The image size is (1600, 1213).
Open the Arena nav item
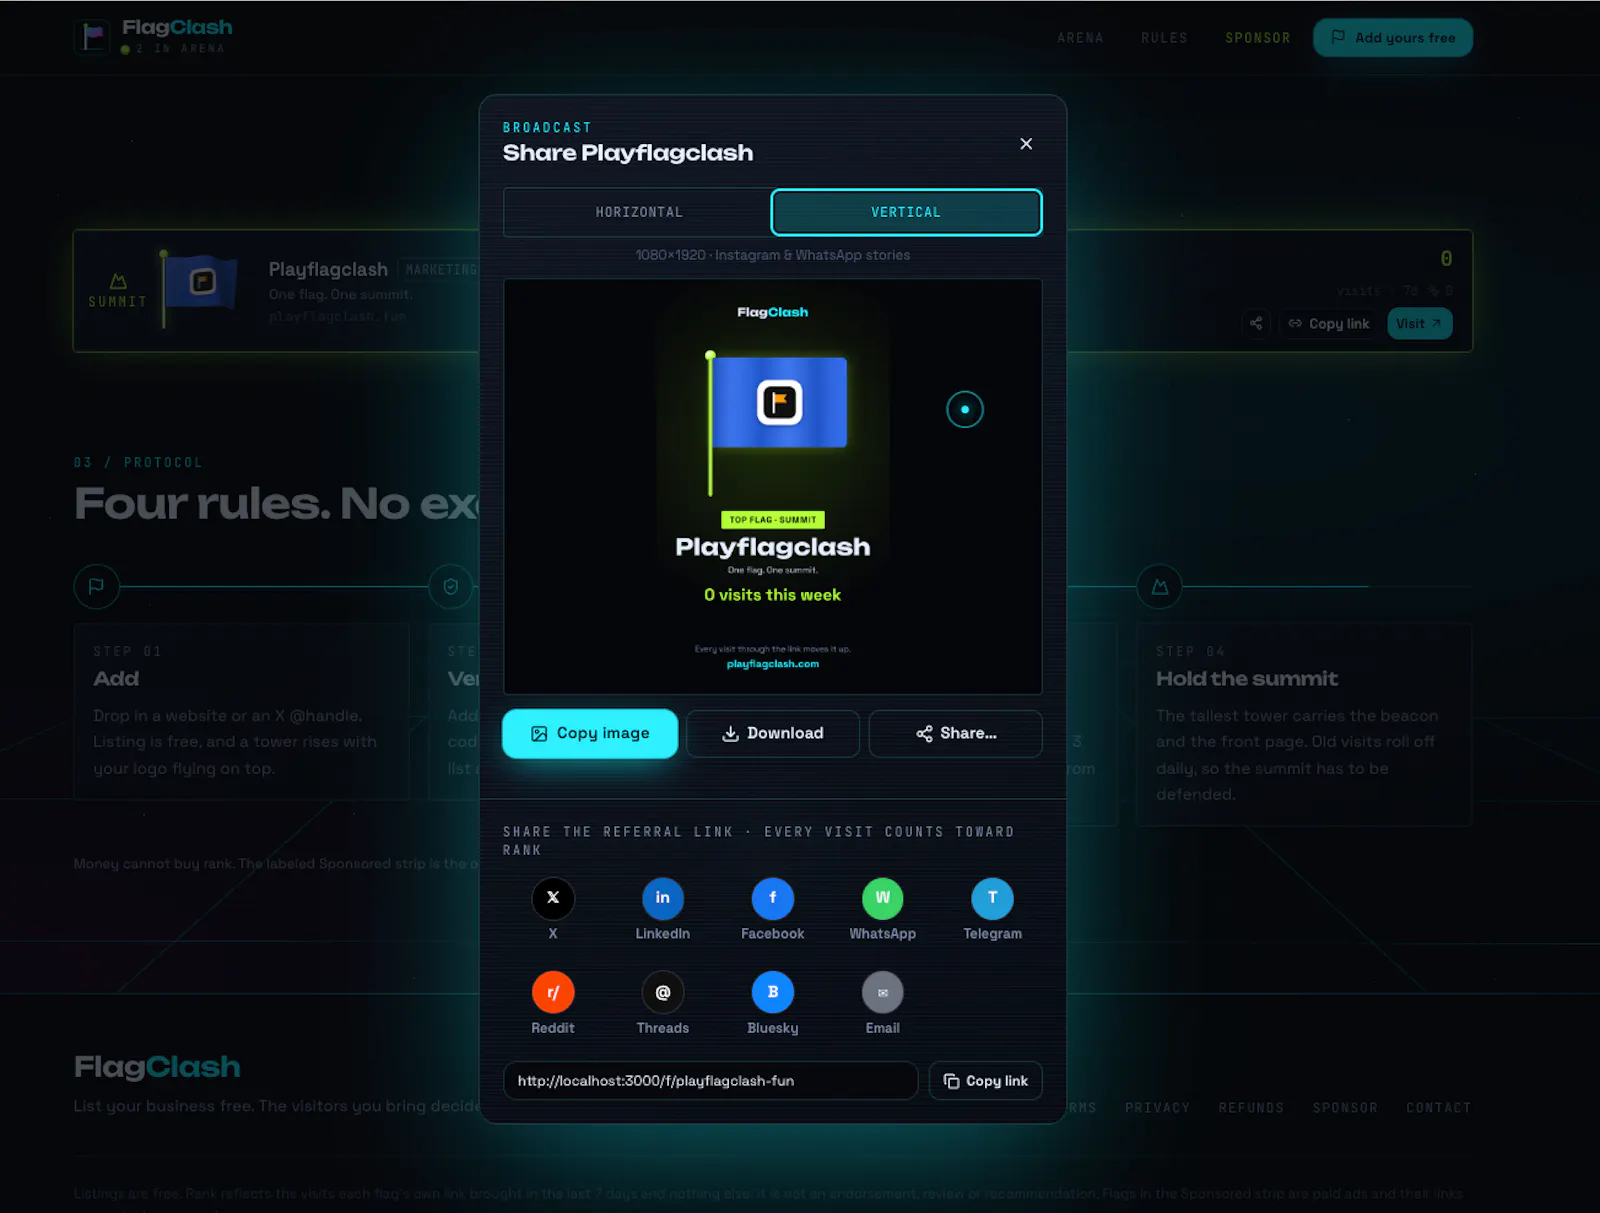coord(1080,38)
